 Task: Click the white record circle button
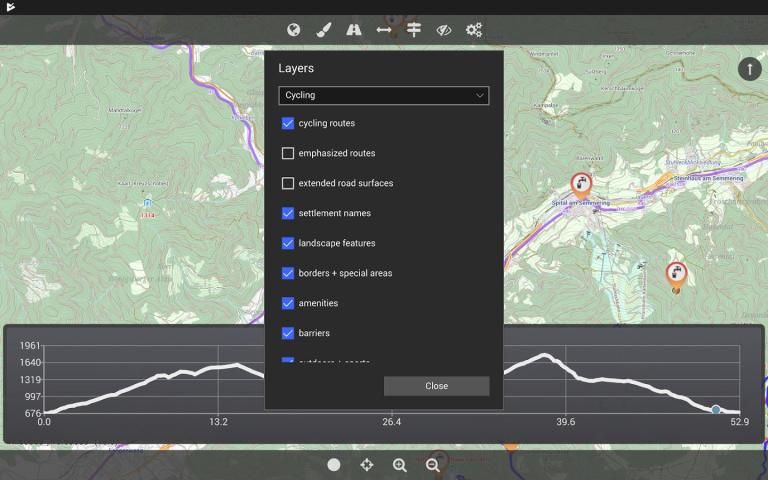pyautogui.click(x=334, y=465)
